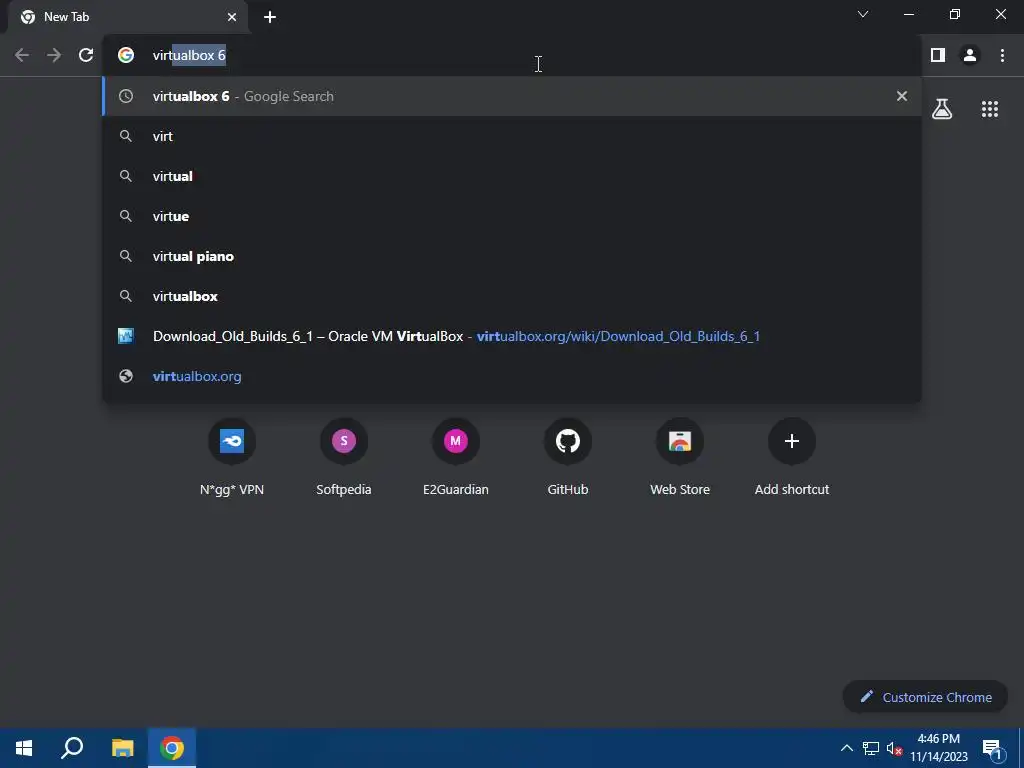The image size is (1024, 768).
Task: Select the 'virtualbox' search suggestion
Action: click(511, 296)
